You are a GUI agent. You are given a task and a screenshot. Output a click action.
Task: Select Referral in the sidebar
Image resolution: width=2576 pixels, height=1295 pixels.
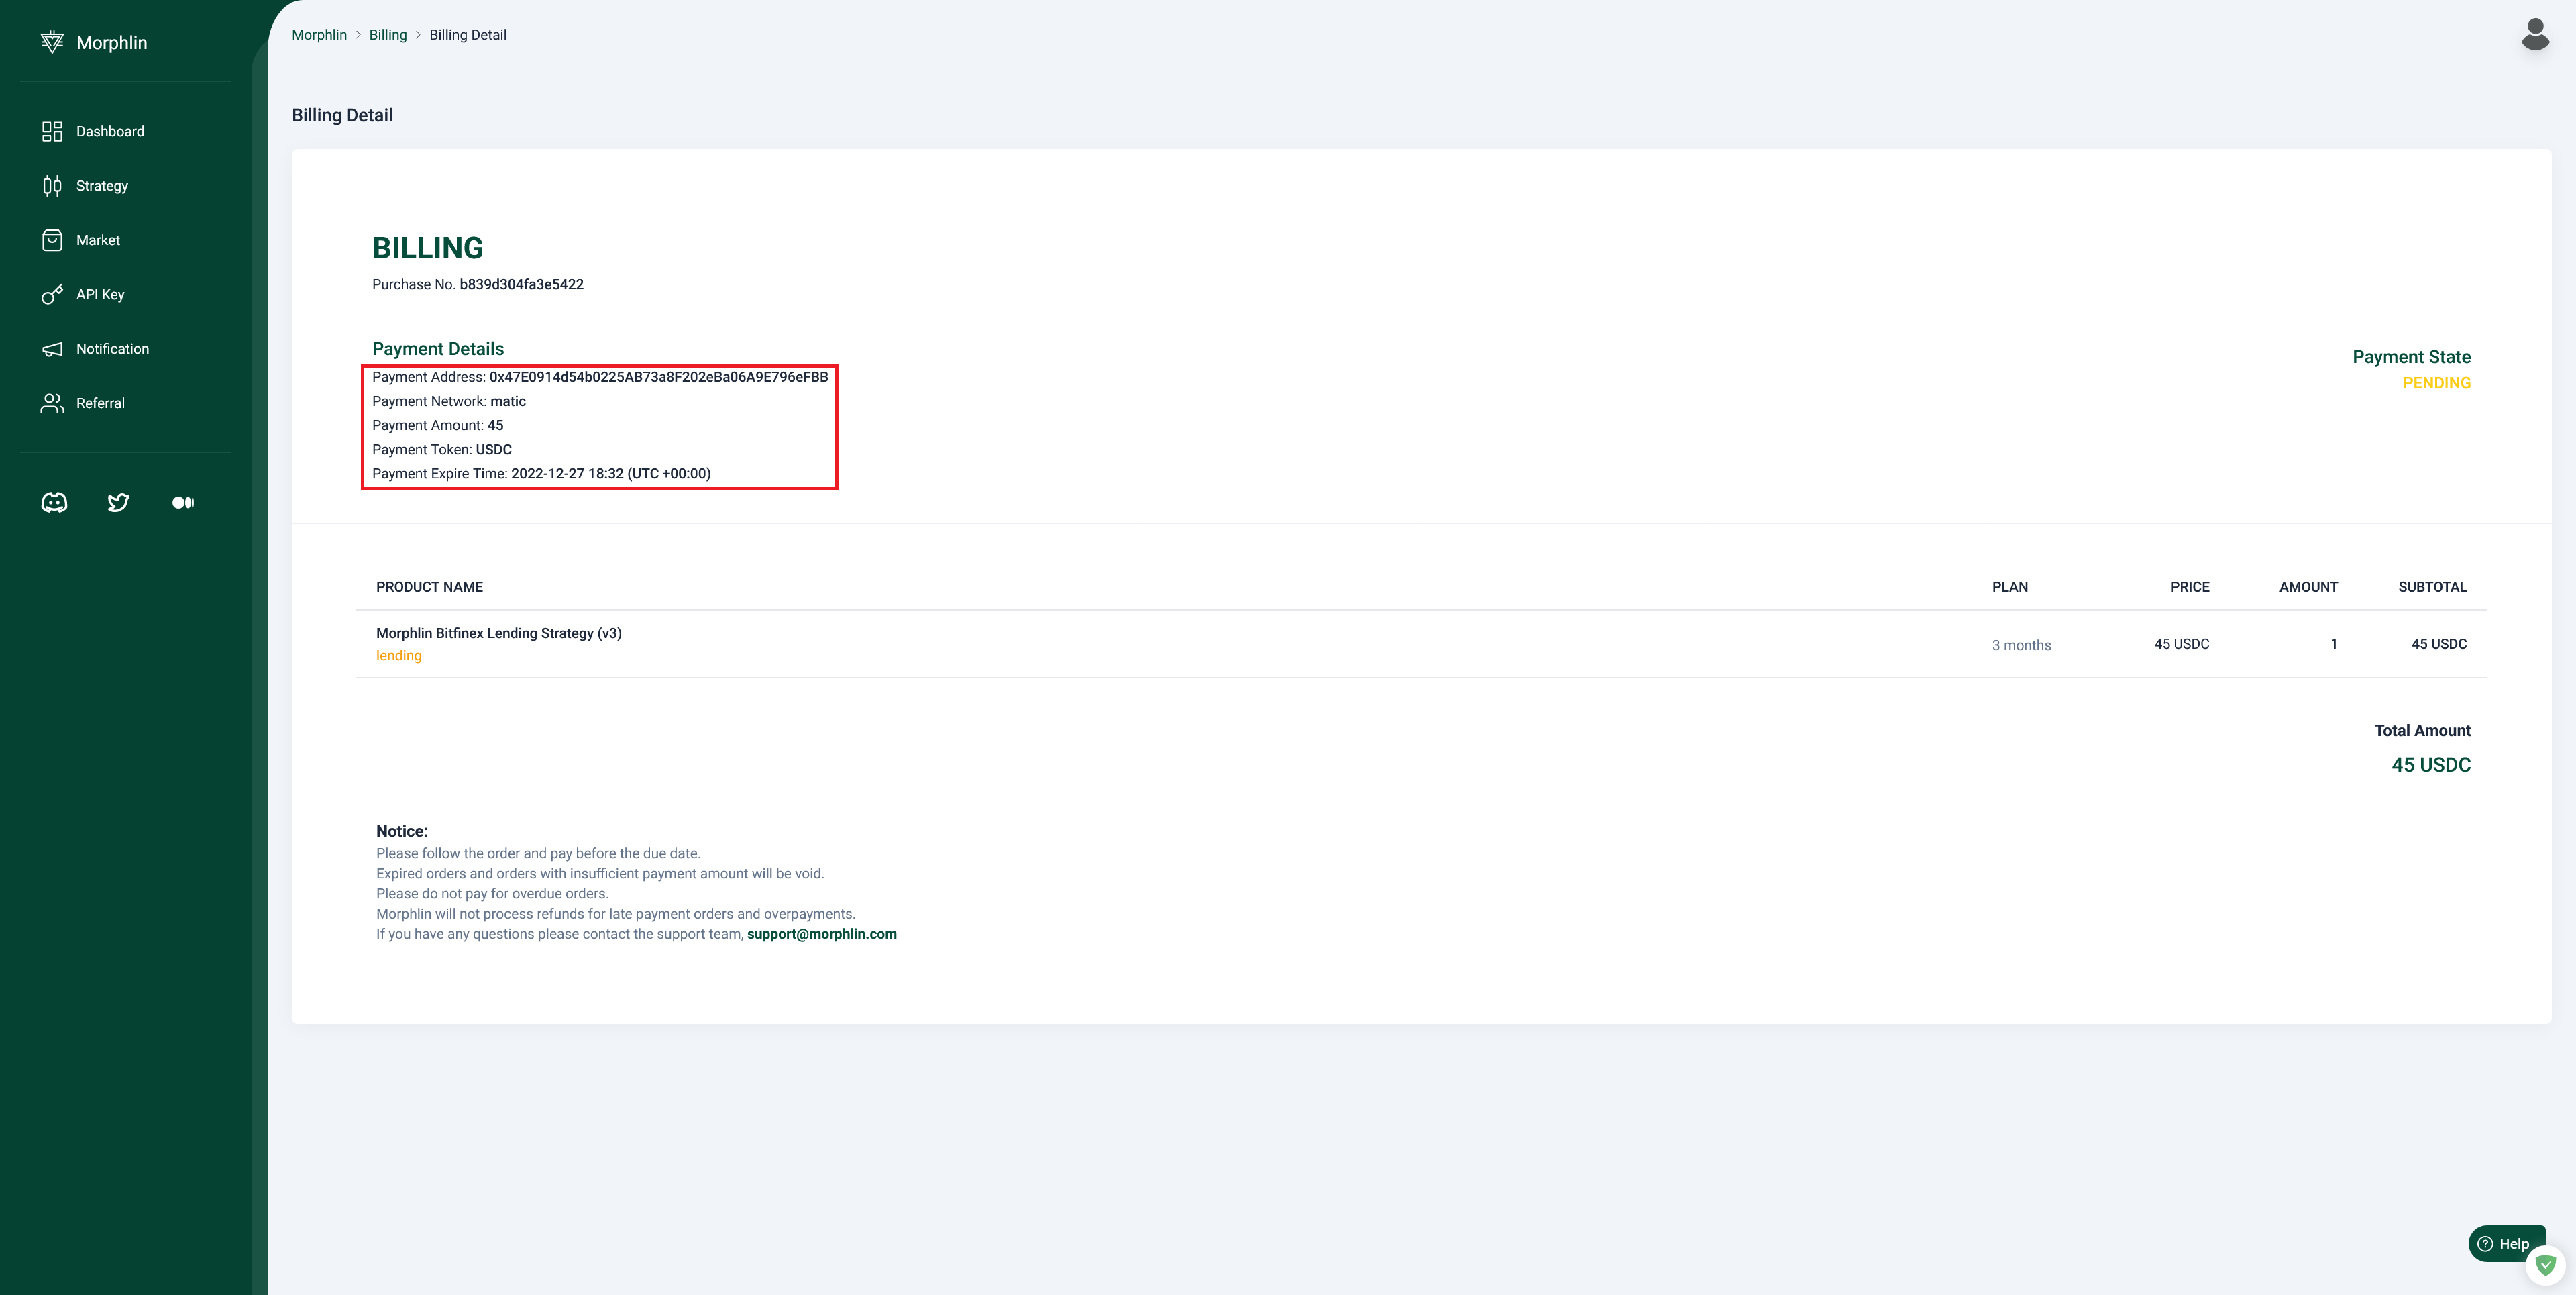(100, 403)
